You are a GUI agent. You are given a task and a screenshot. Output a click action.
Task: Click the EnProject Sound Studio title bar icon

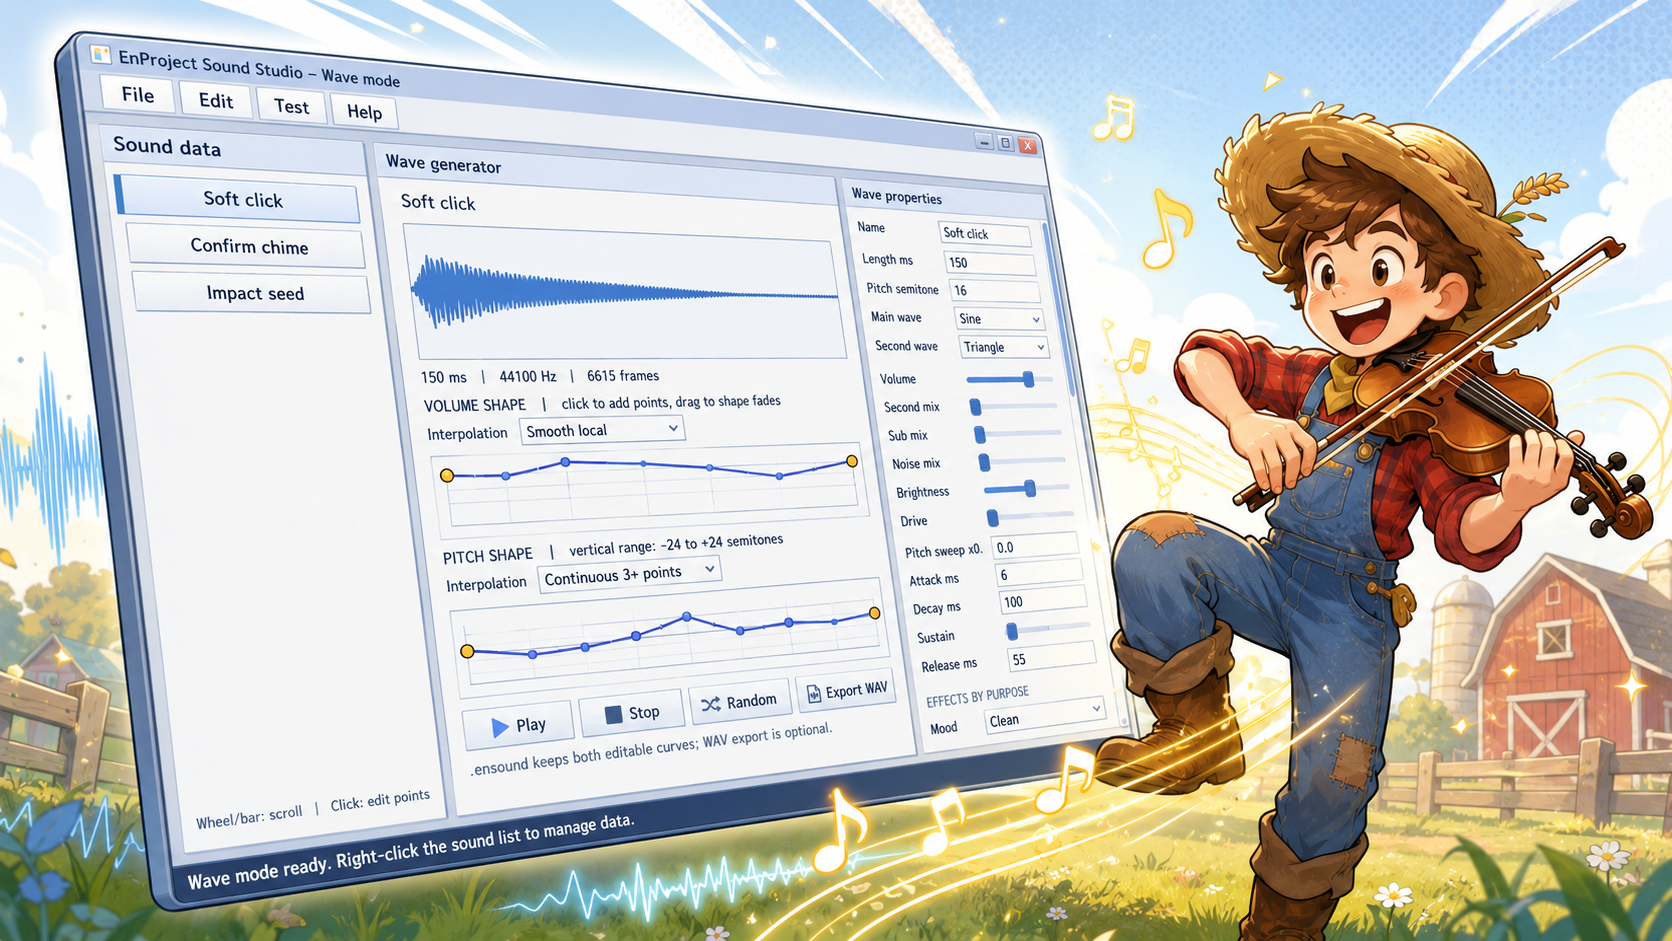100,54
